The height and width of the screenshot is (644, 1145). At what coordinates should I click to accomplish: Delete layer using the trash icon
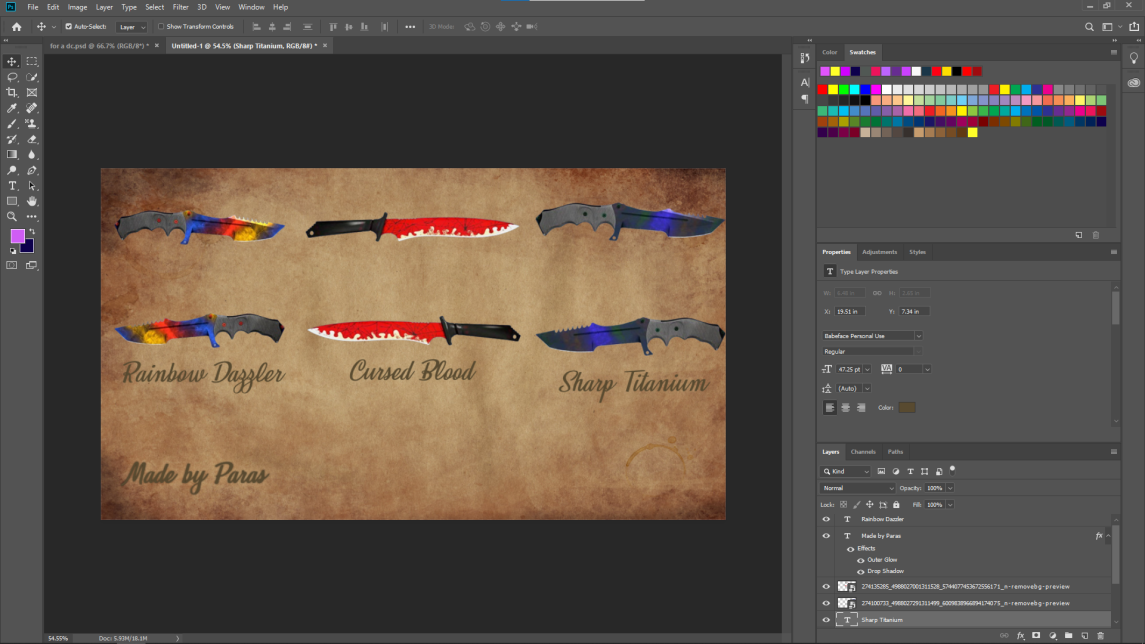(x=1100, y=635)
